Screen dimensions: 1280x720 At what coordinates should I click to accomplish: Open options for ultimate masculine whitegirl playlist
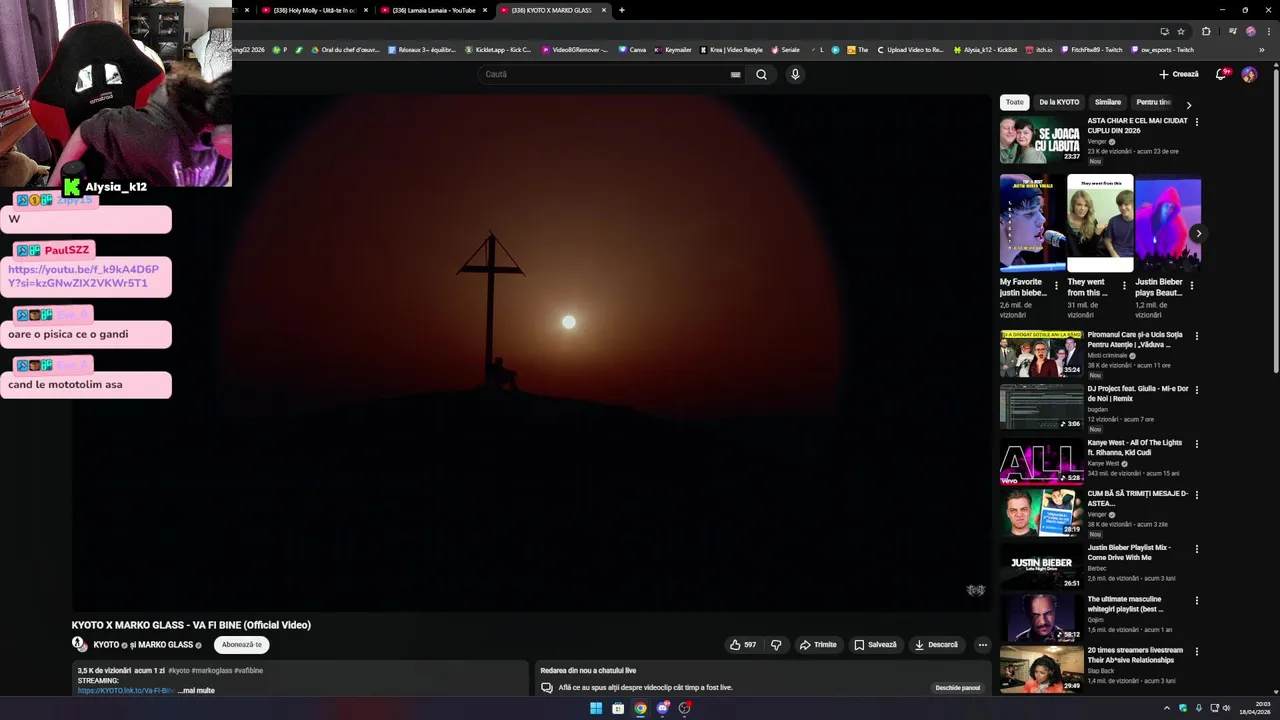pos(1197,601)
